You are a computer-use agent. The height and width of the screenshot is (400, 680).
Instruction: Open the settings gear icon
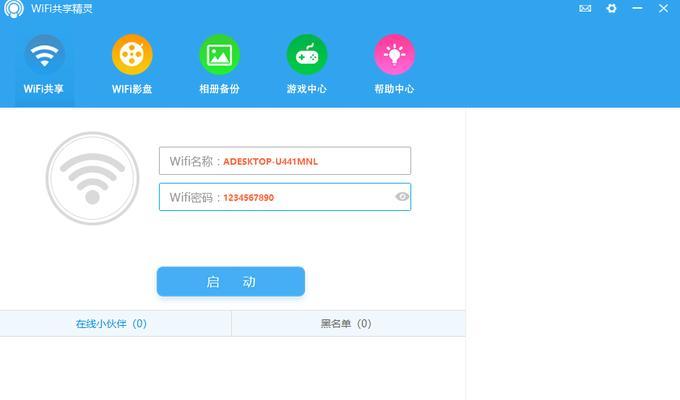[x=611, y=8]
